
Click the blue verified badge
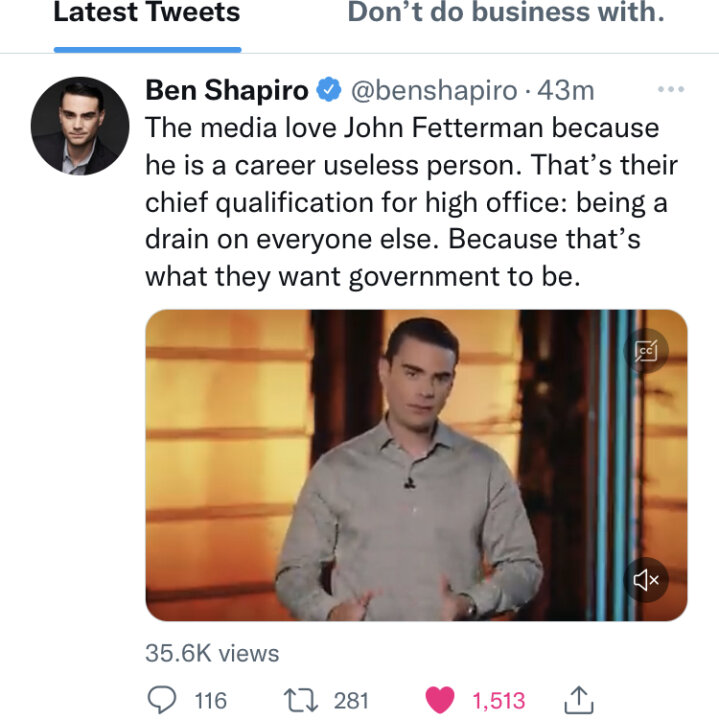pyautogui.click(x=329, y=90)
